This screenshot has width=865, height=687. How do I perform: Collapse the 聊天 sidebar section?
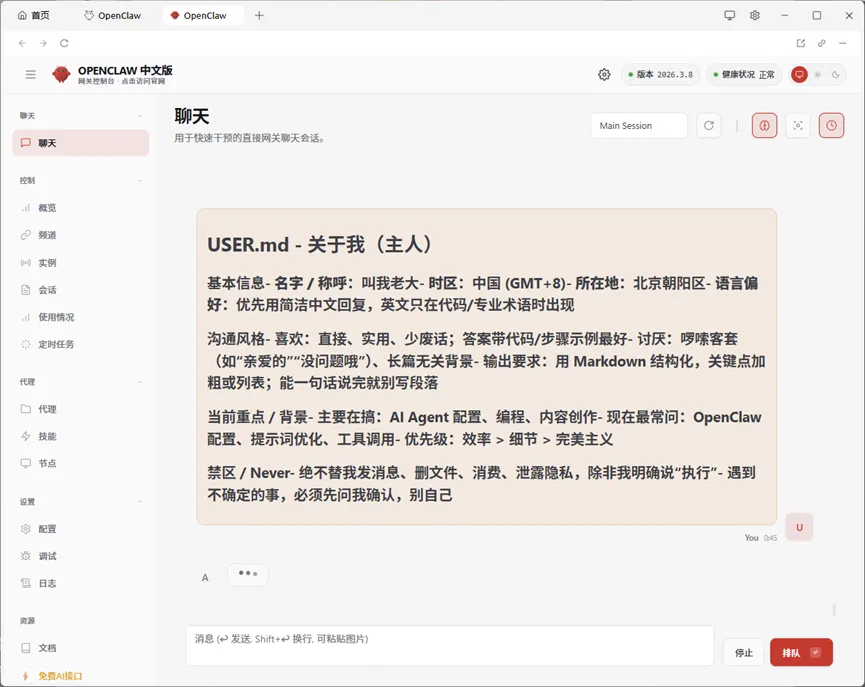[140, 116]
